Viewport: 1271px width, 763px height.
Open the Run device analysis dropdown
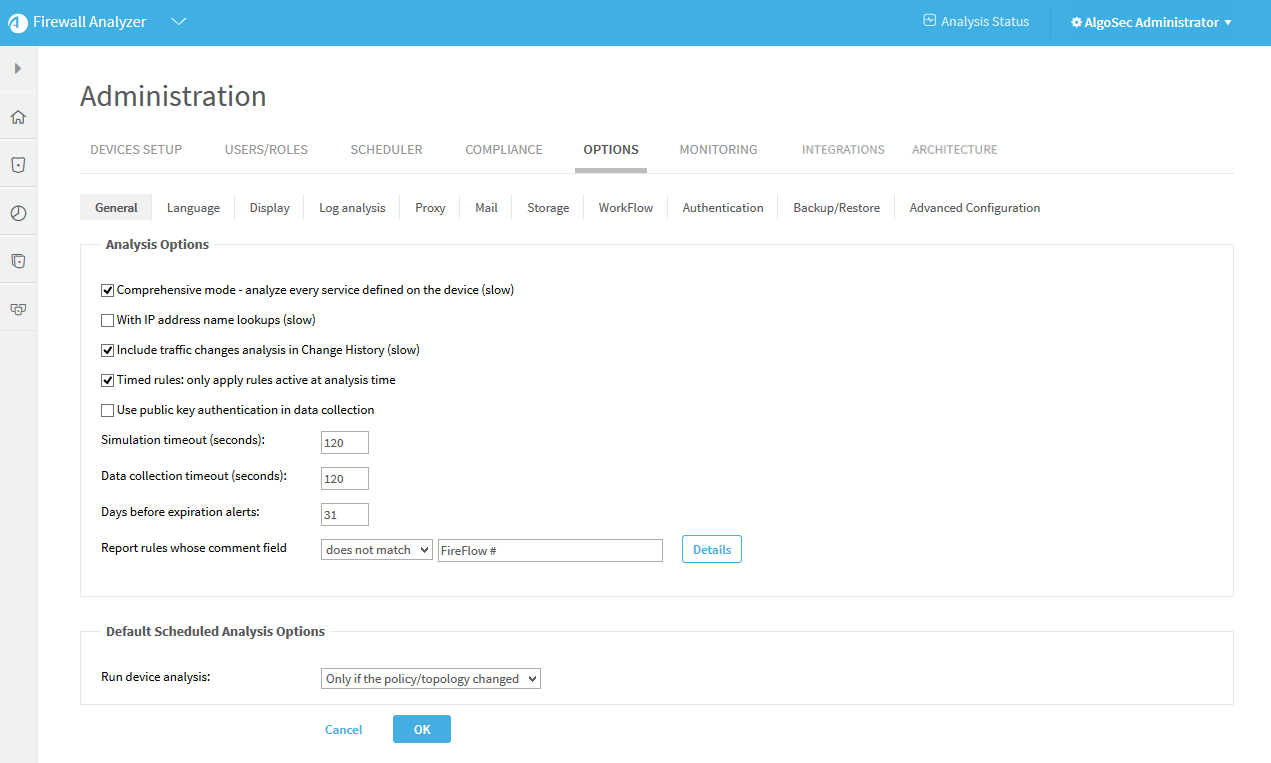pyautogui.click(x=430, y=679)
